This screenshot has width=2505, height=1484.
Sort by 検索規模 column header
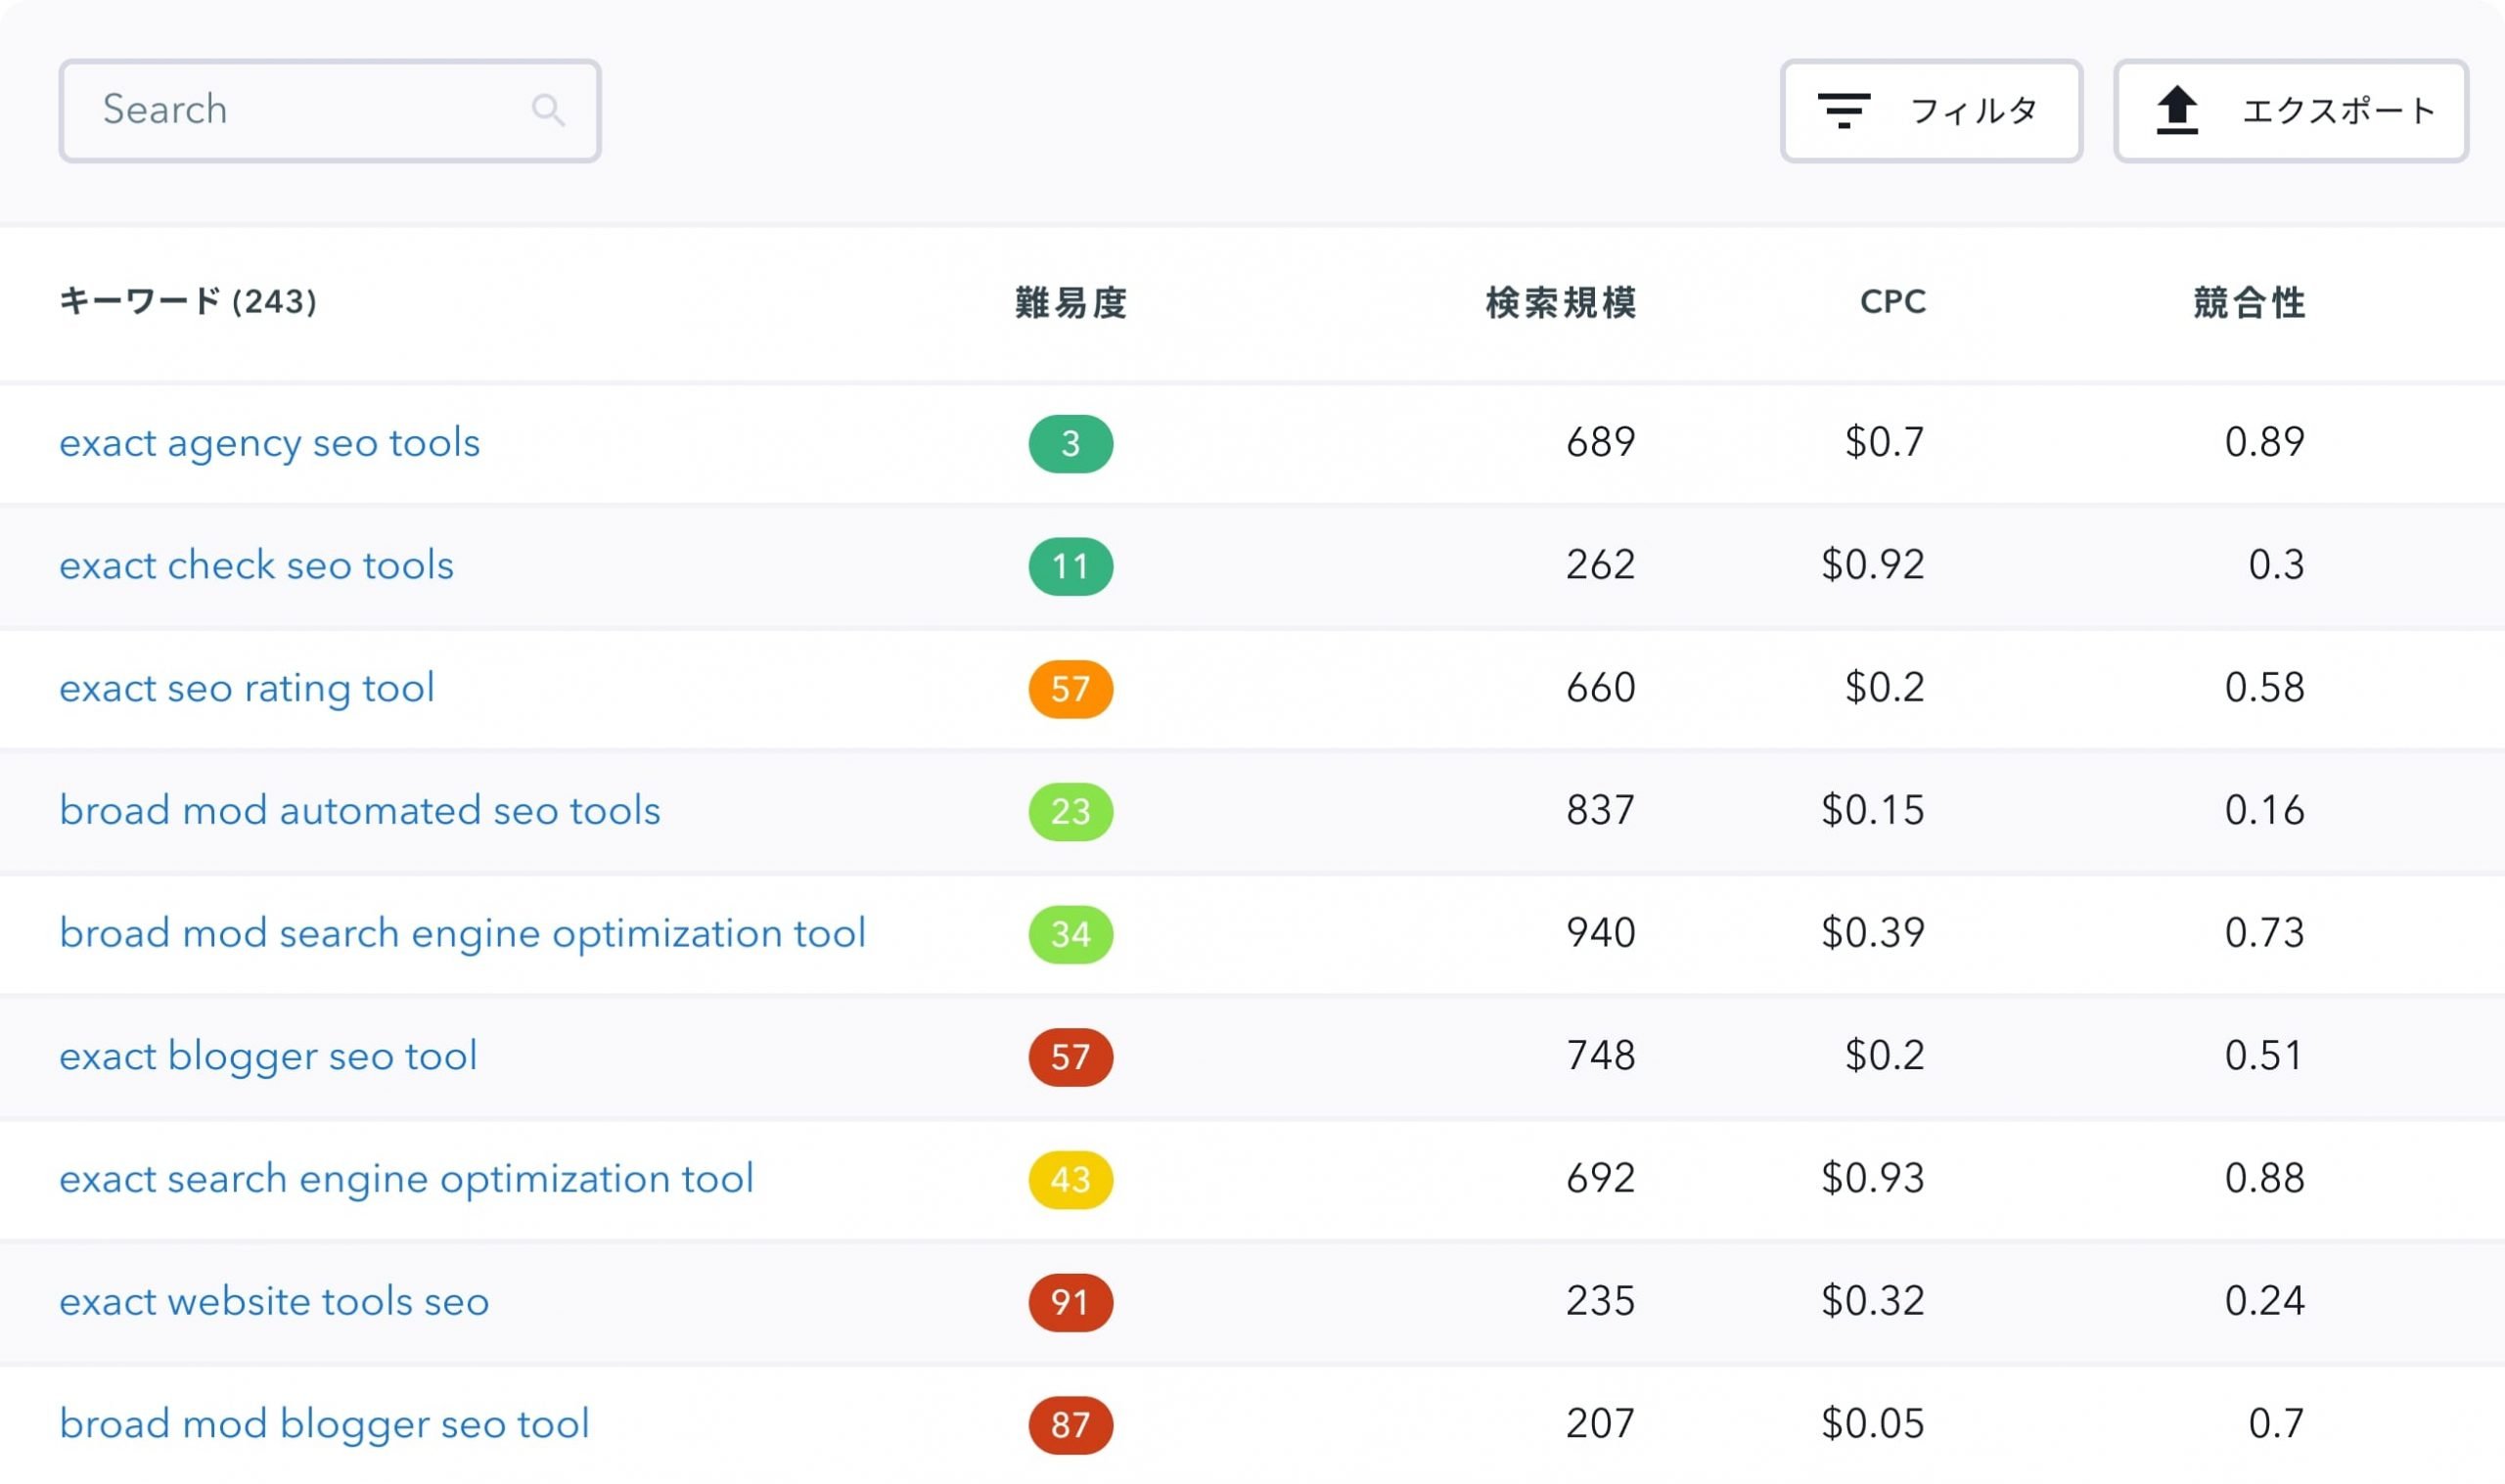[x=1561, y=302]
